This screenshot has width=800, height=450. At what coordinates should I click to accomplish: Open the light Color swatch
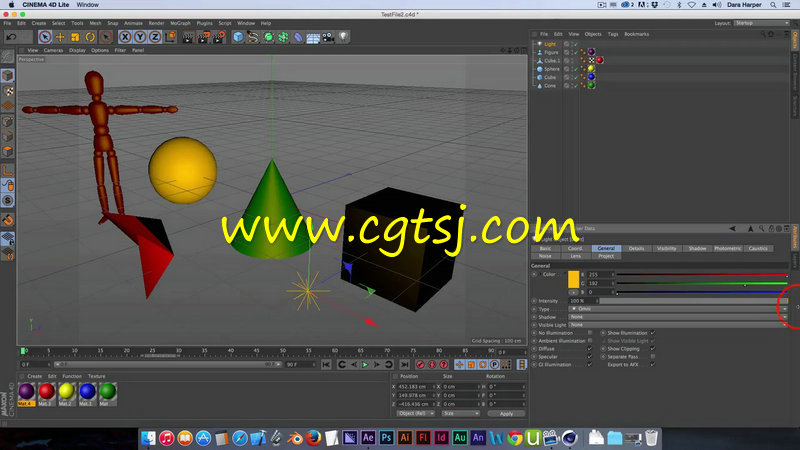pos(573,280)
